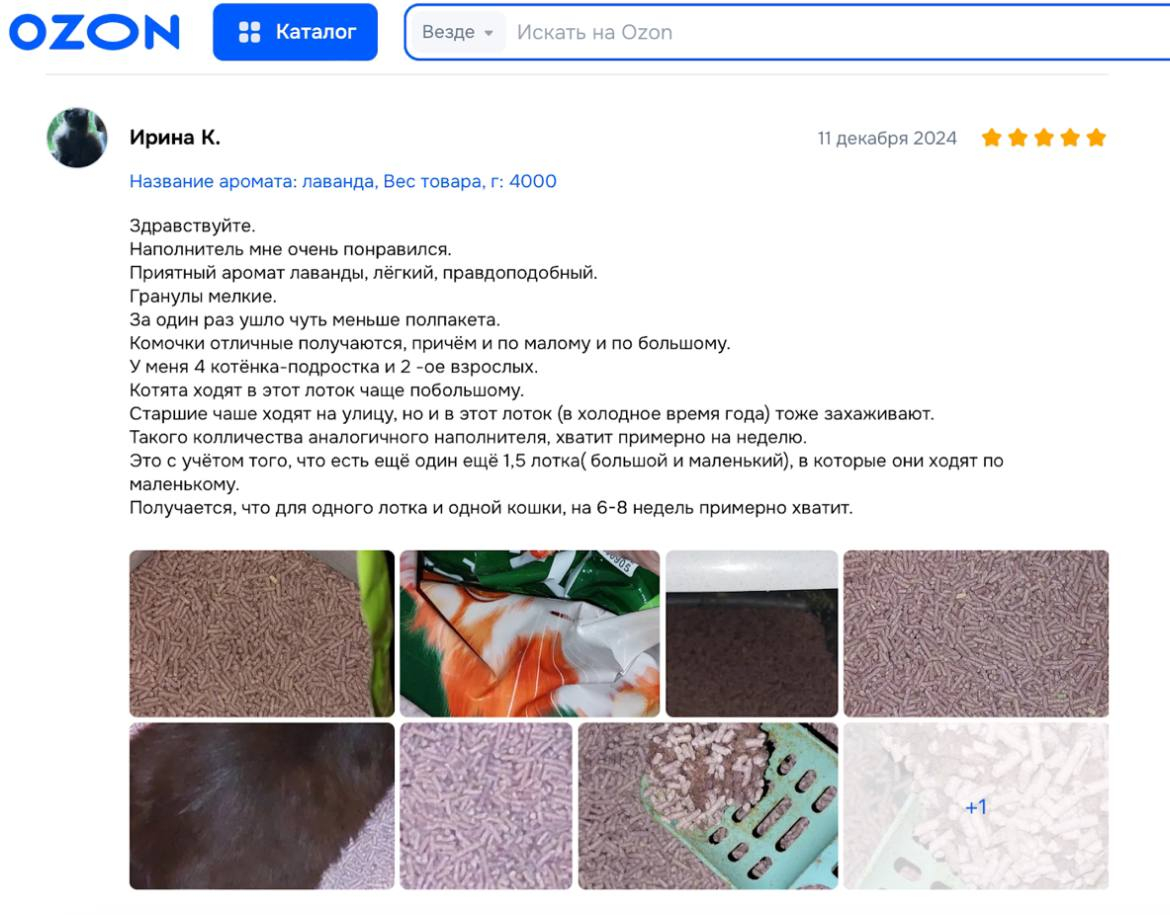Screen dimensions: 1170x915
Task: Click the review date 11 декабря 2024
Action: [x=887, y=138]
